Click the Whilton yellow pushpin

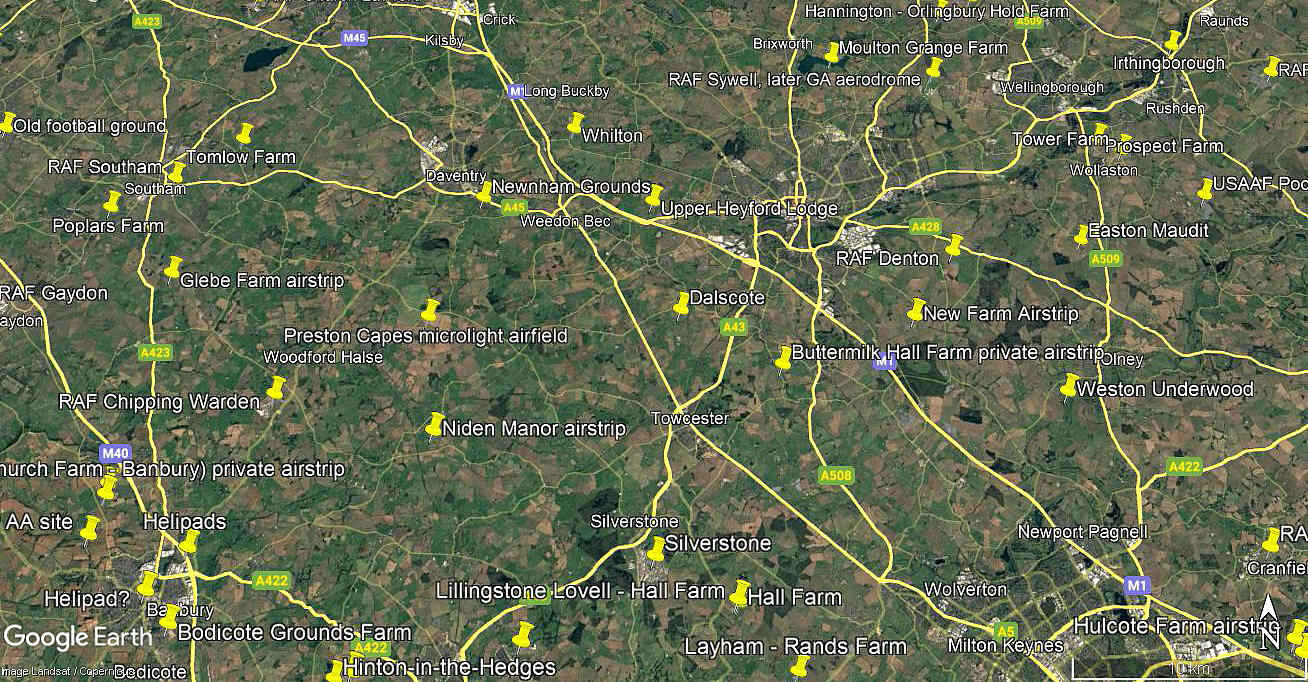point(575,124)
